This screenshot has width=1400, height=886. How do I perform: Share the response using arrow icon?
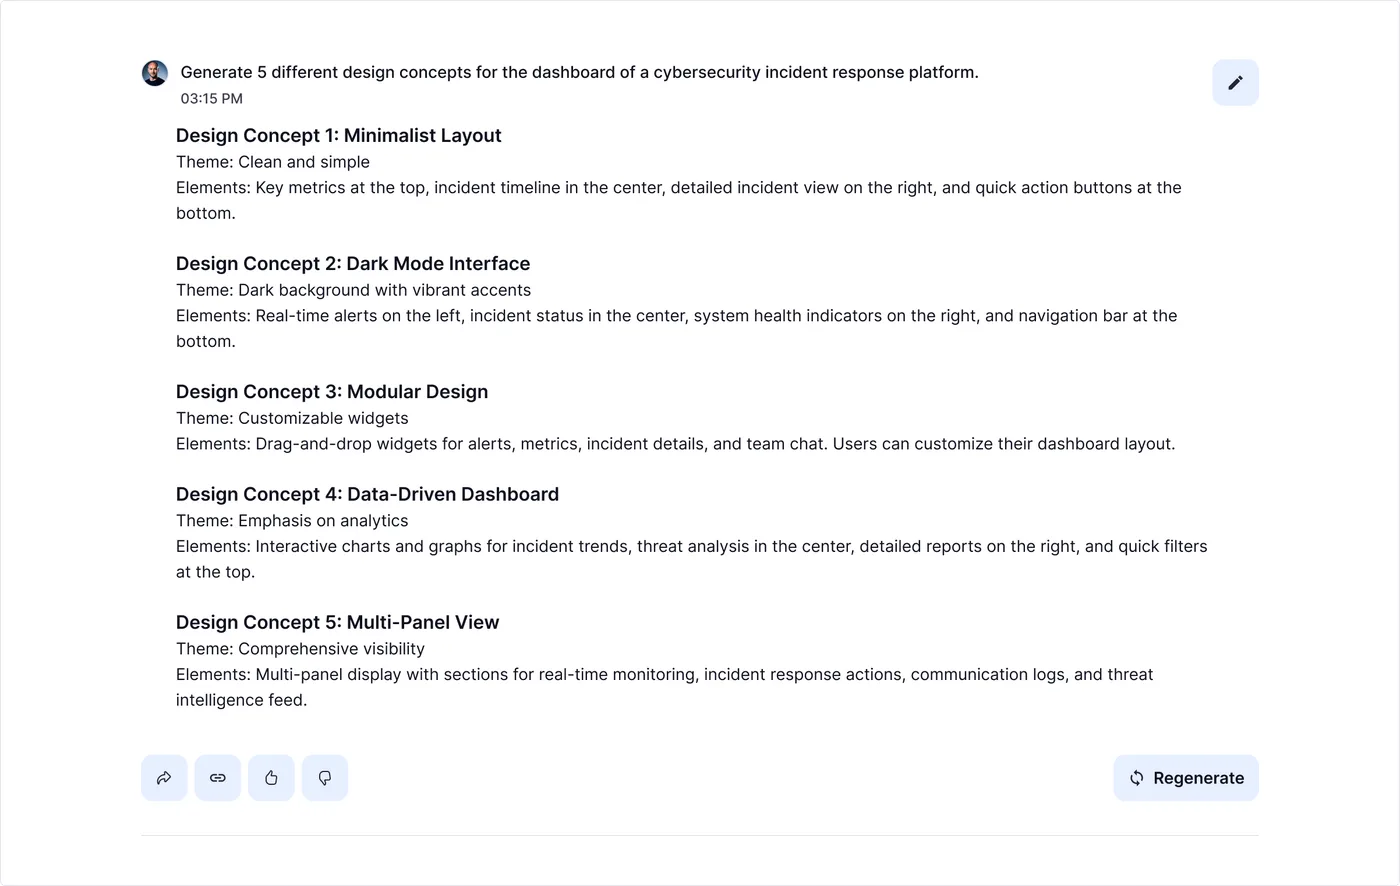[x=164, y=778]
